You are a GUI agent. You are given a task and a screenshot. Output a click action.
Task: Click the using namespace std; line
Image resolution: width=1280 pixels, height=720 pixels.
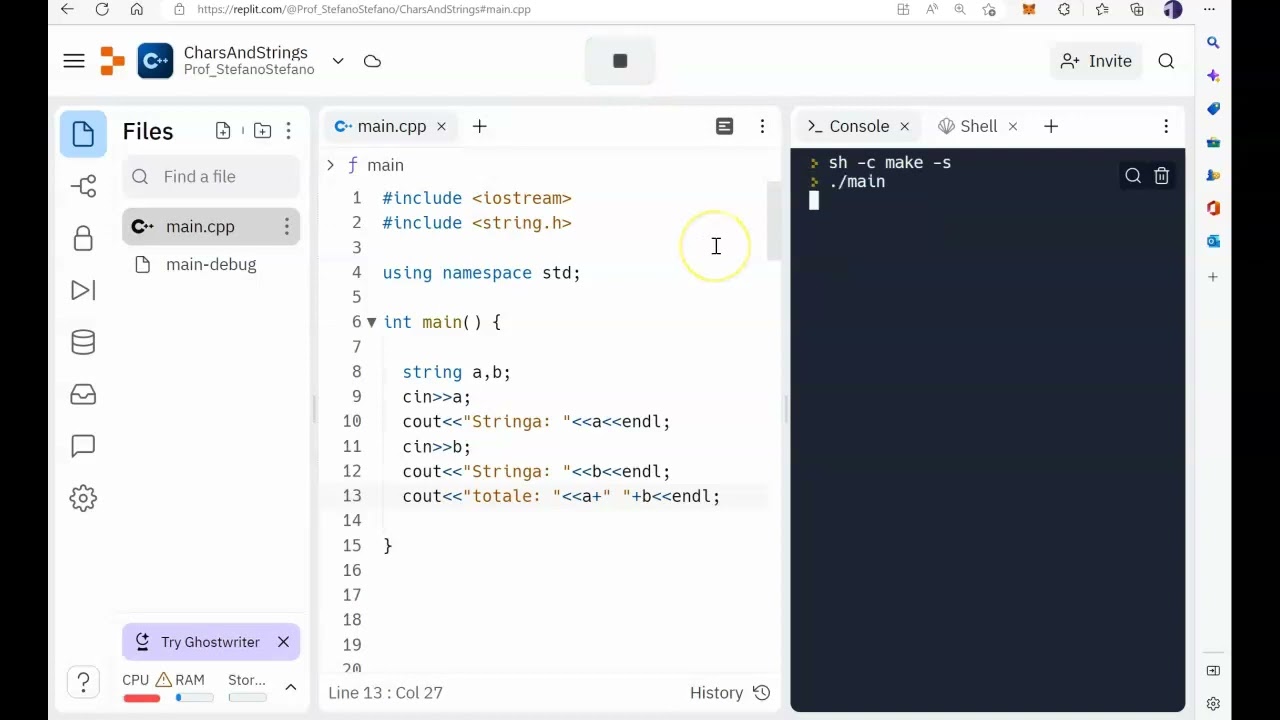point(481,273)
